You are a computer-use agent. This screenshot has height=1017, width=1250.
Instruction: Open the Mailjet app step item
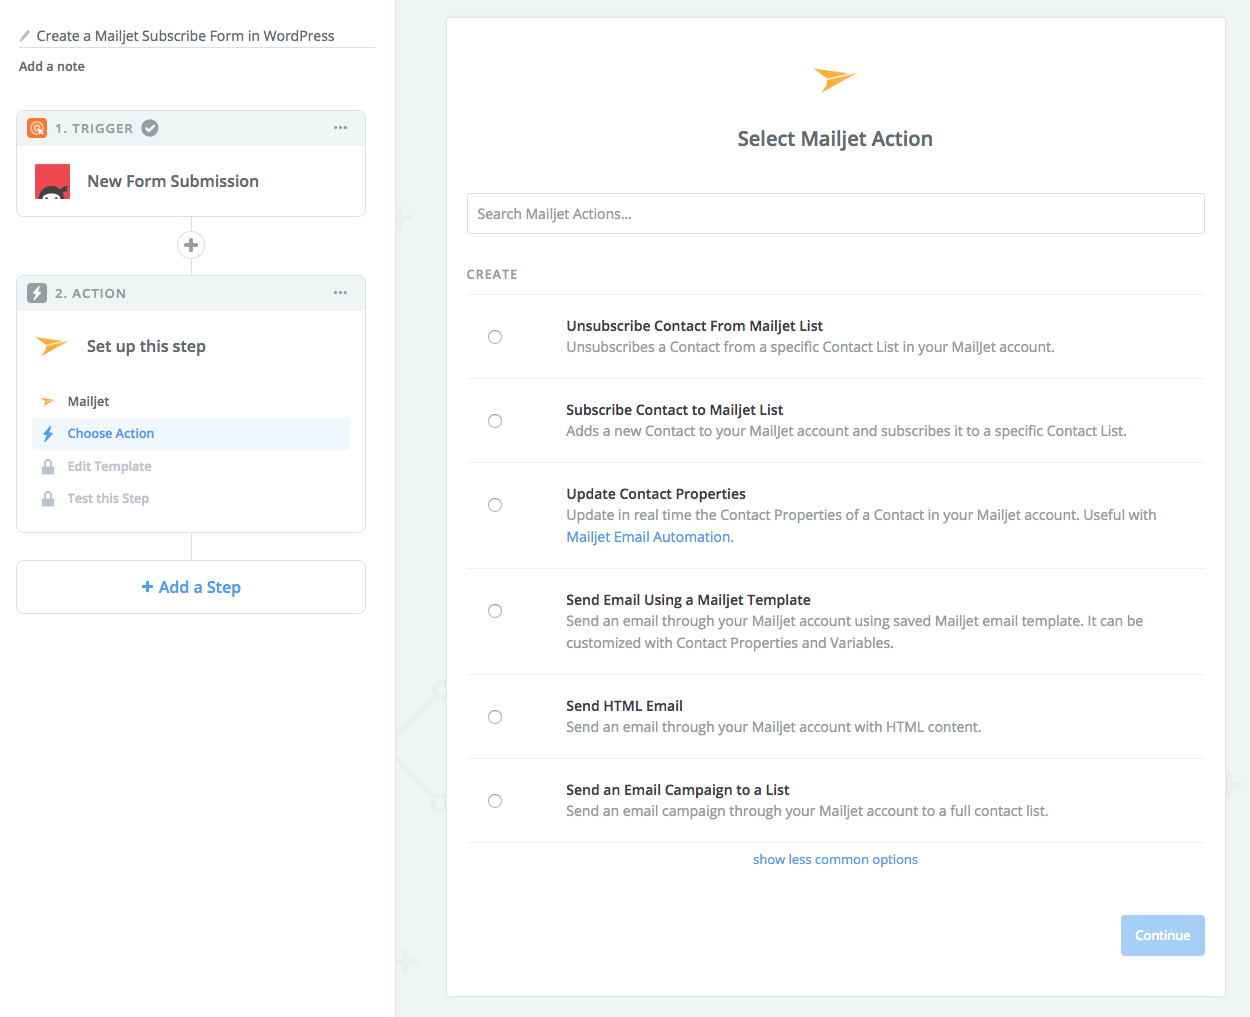pos(88,401)
